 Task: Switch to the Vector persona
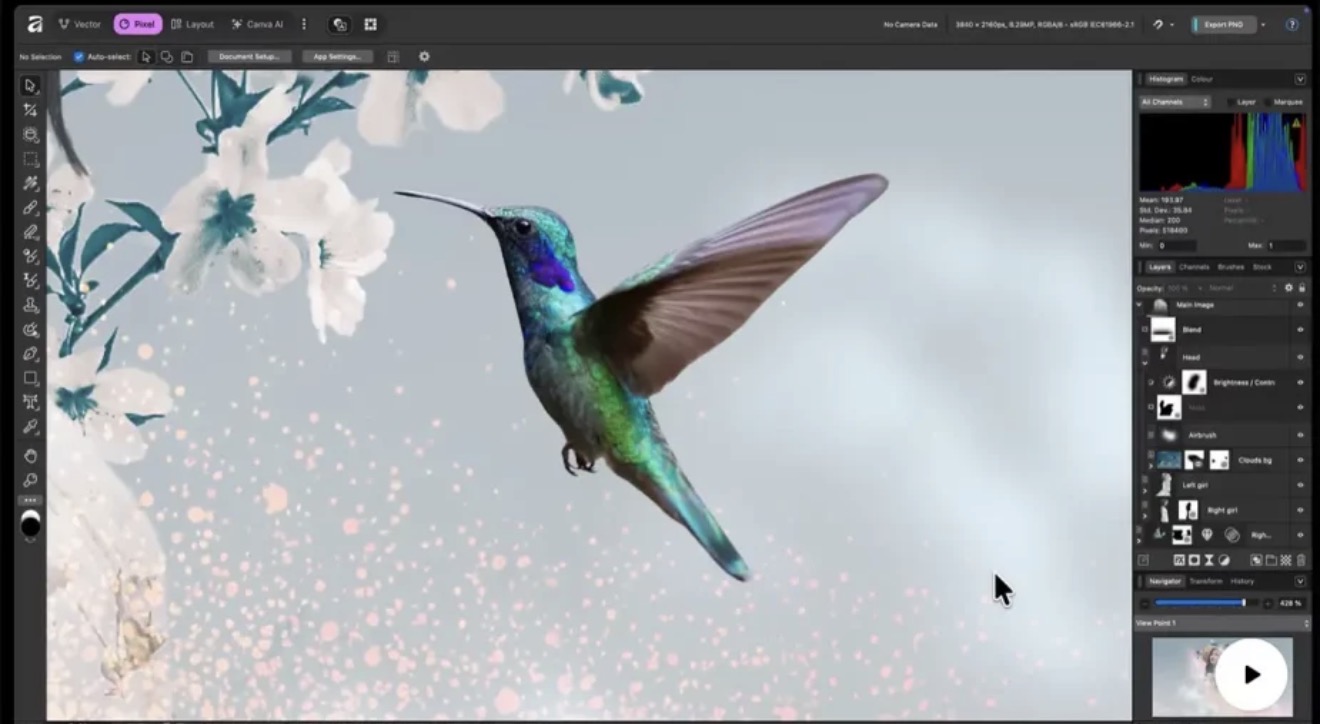coord(80,24)
